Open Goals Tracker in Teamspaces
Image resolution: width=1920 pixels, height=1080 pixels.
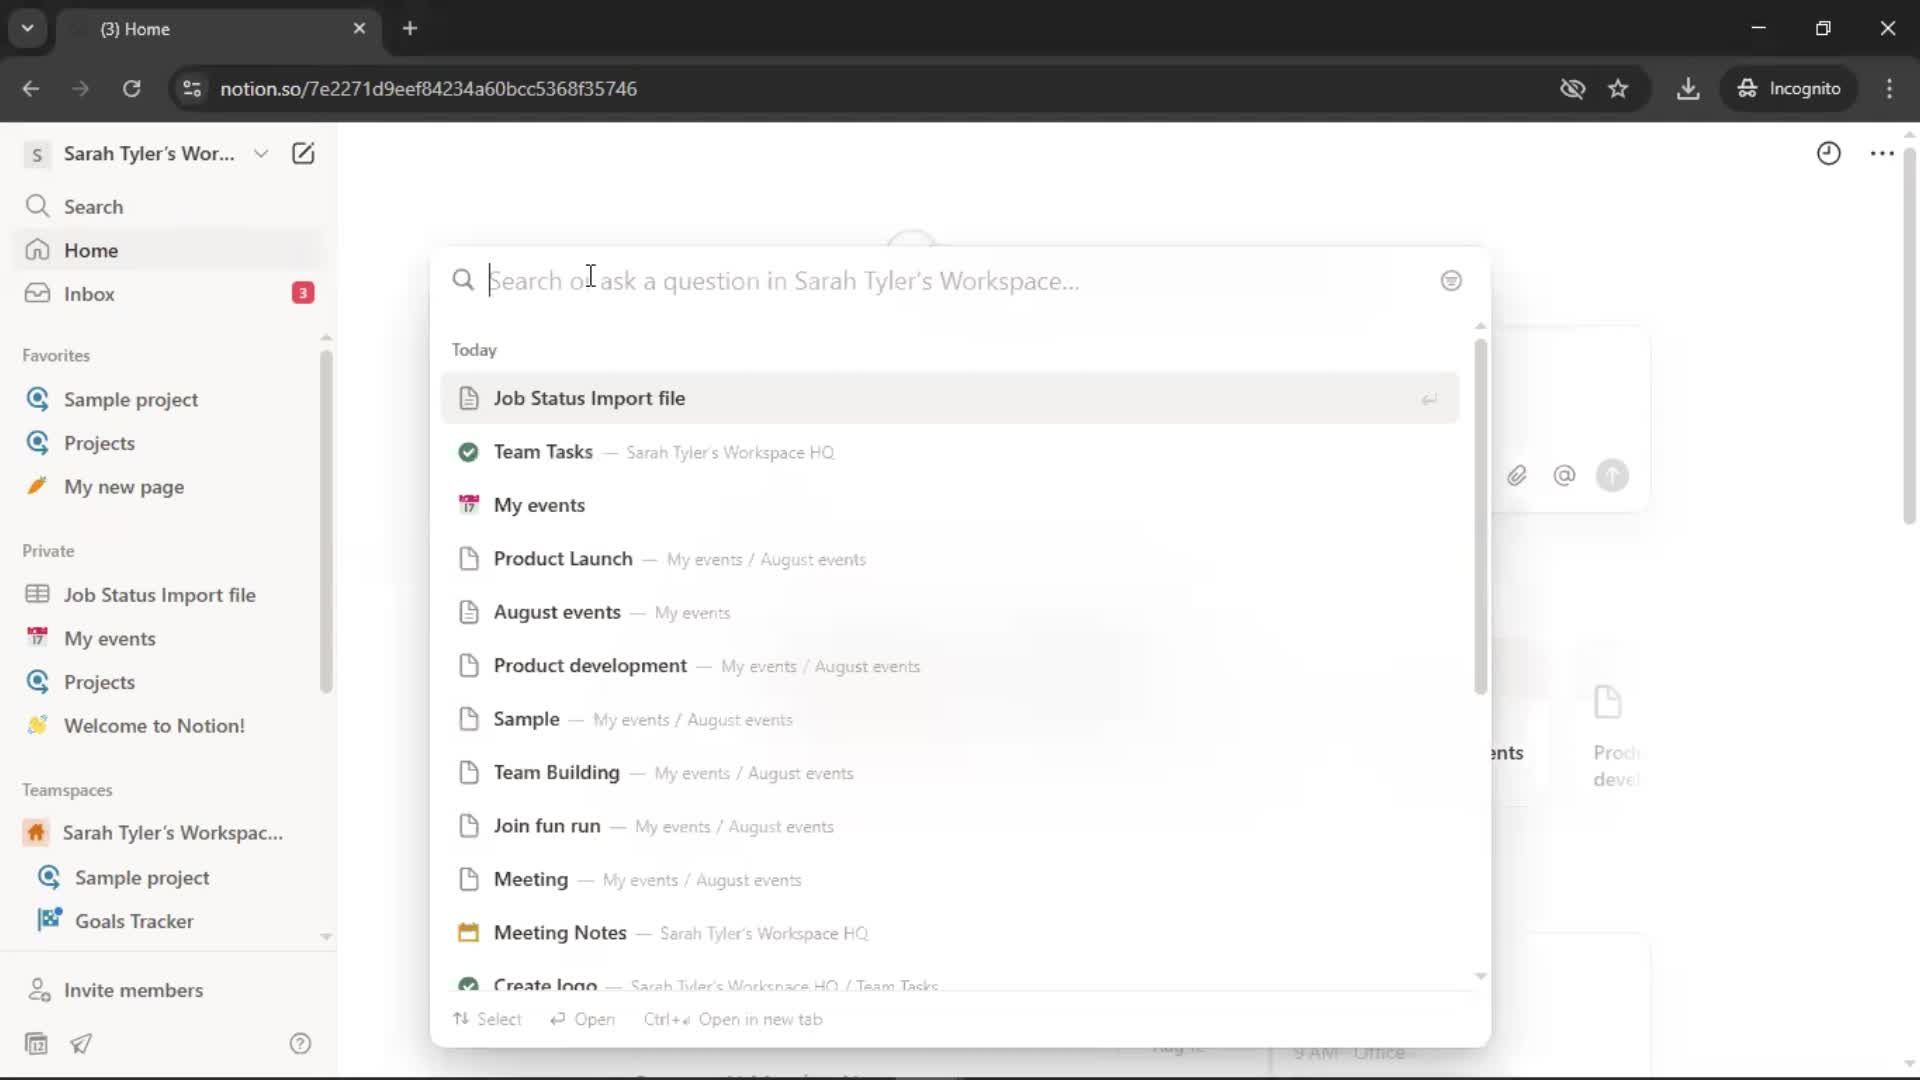168,921
